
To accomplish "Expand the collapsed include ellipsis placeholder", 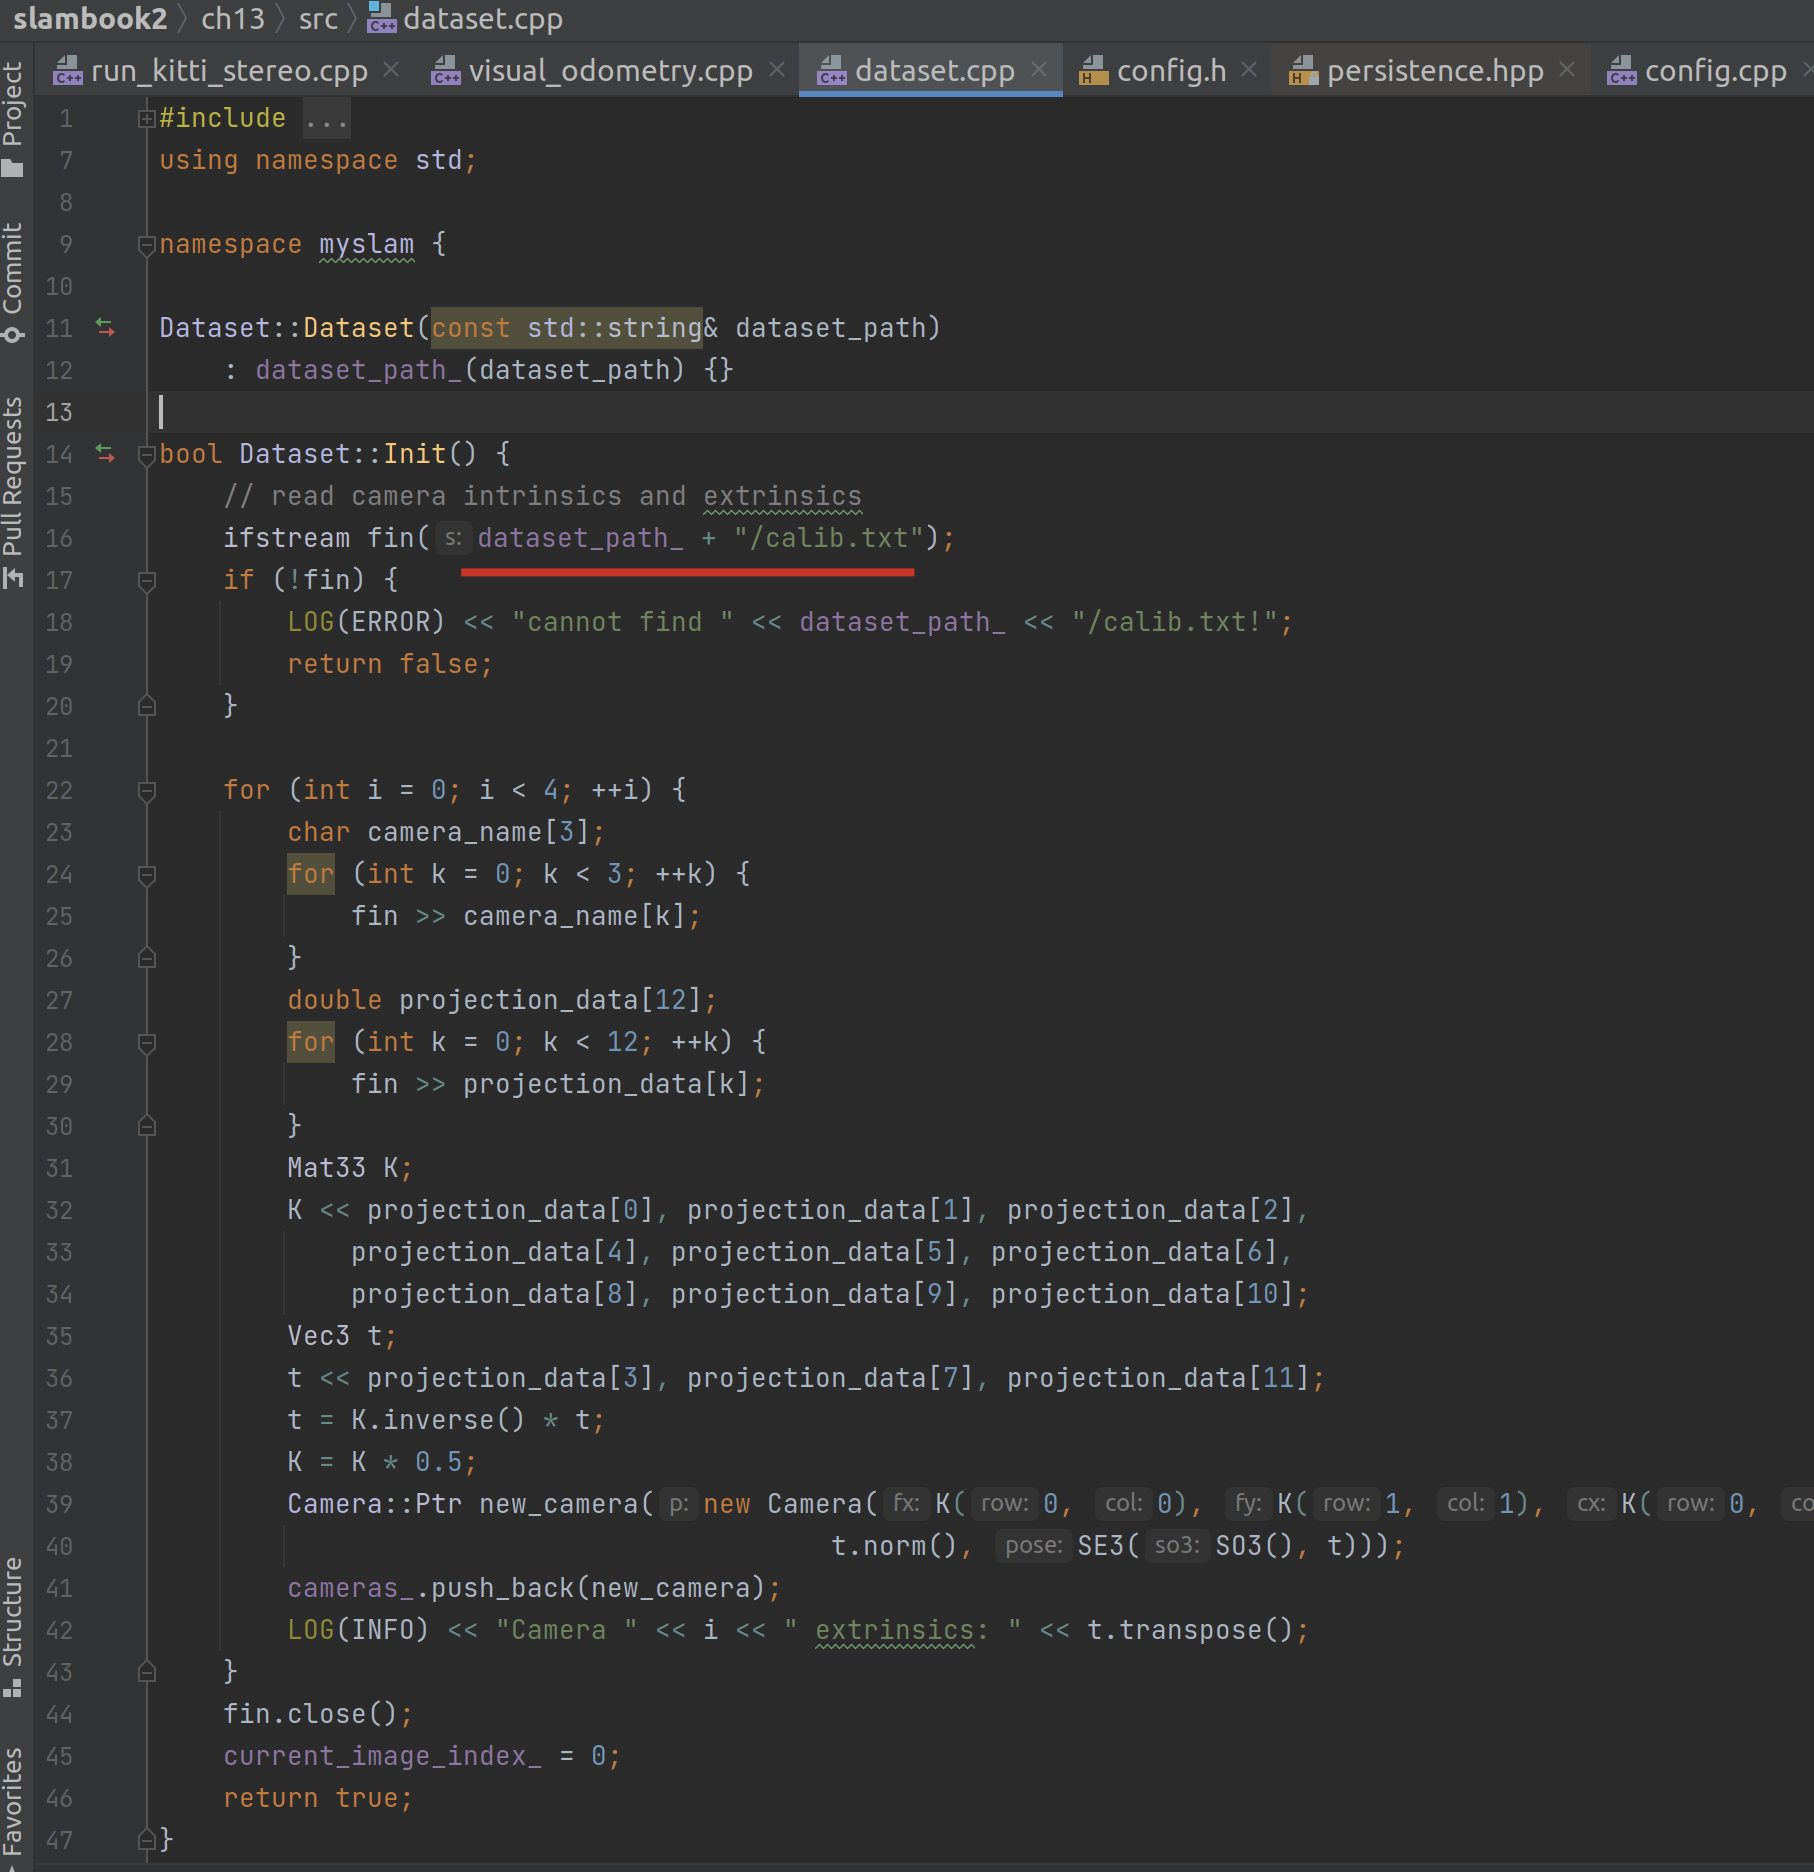I will [x=327, y=119].
